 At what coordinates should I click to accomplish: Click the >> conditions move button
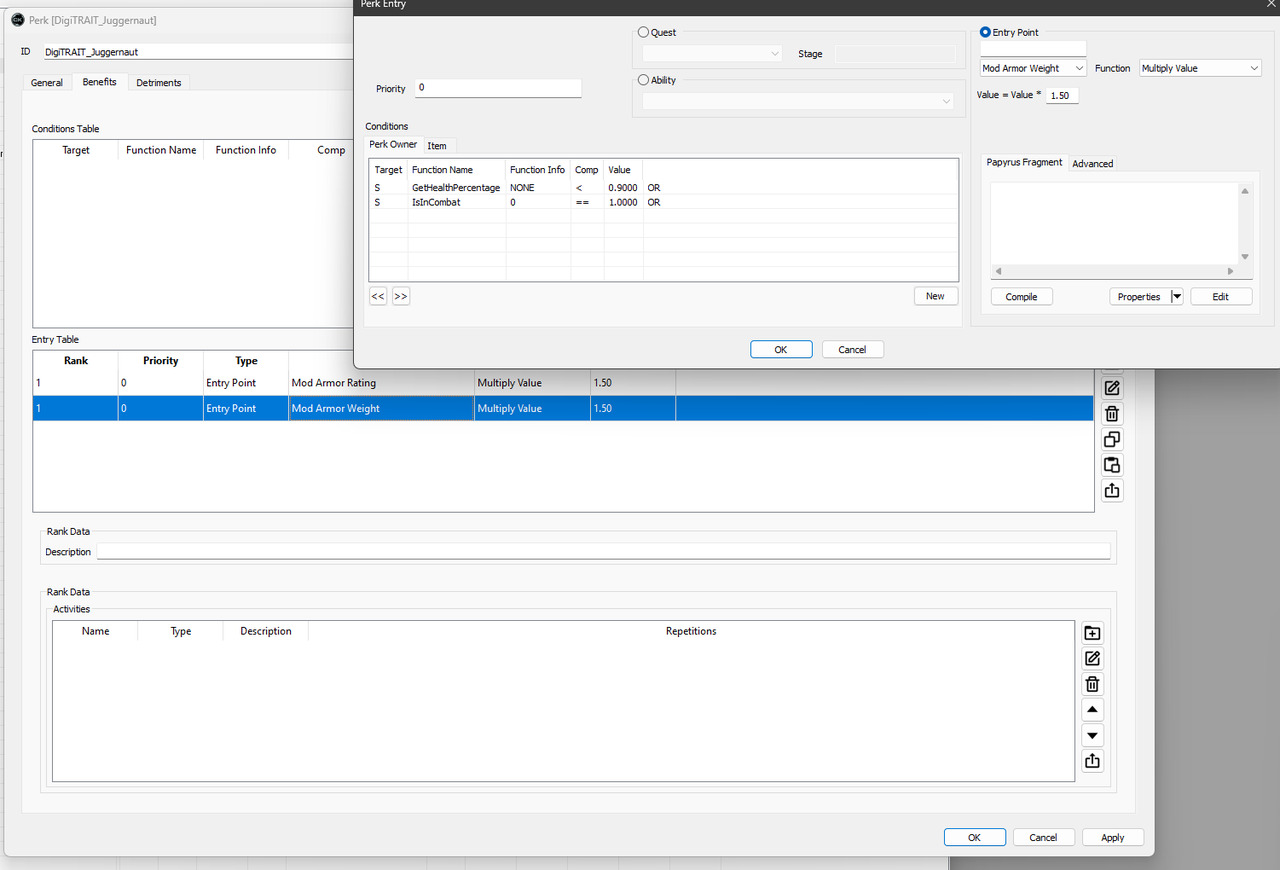tap(400, 296)
